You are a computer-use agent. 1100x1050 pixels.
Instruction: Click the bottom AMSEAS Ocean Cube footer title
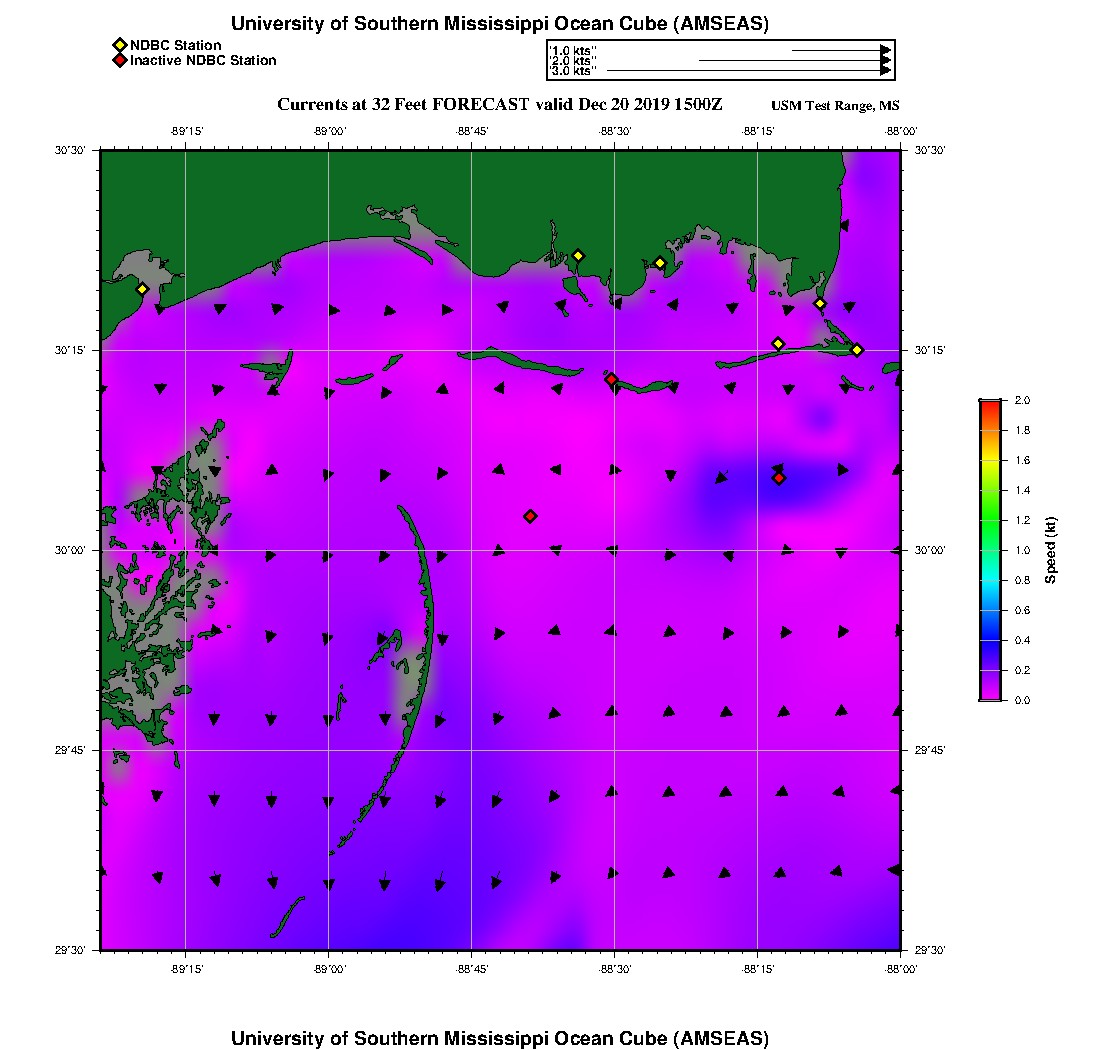coord(500,1037)
